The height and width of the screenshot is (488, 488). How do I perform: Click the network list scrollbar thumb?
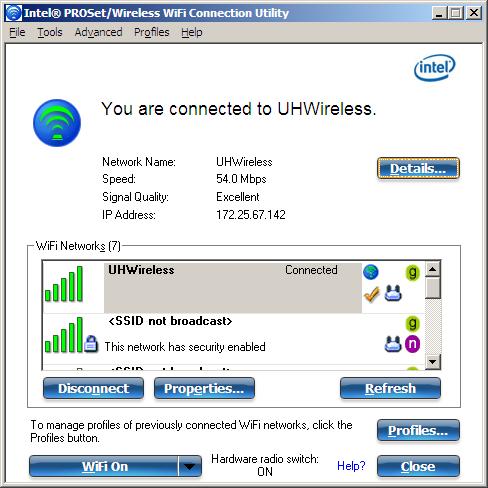point(433,287)
